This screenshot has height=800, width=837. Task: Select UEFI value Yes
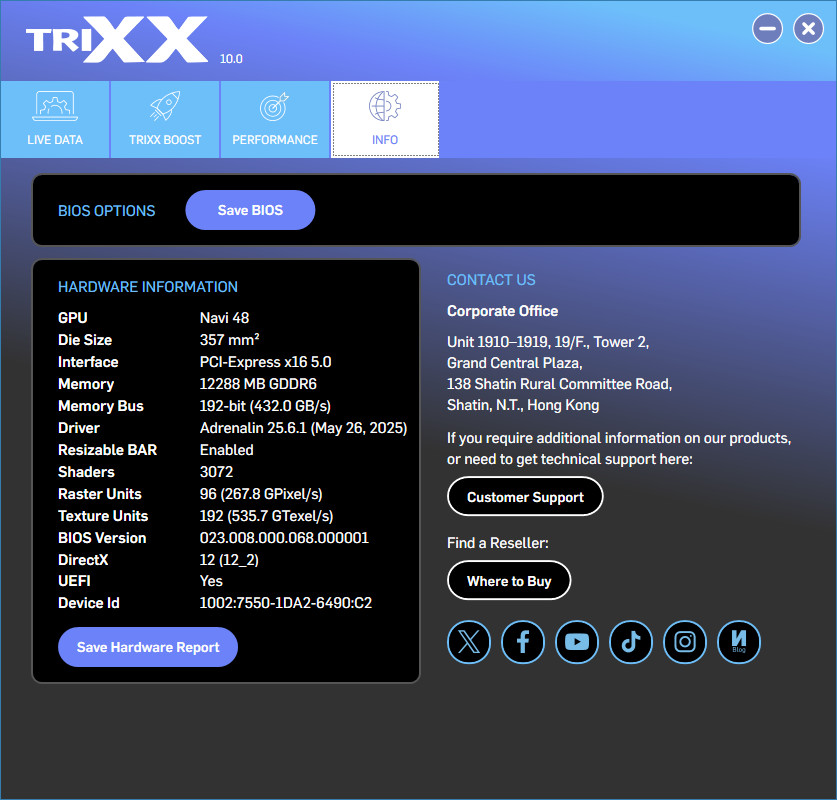point(211,581)
